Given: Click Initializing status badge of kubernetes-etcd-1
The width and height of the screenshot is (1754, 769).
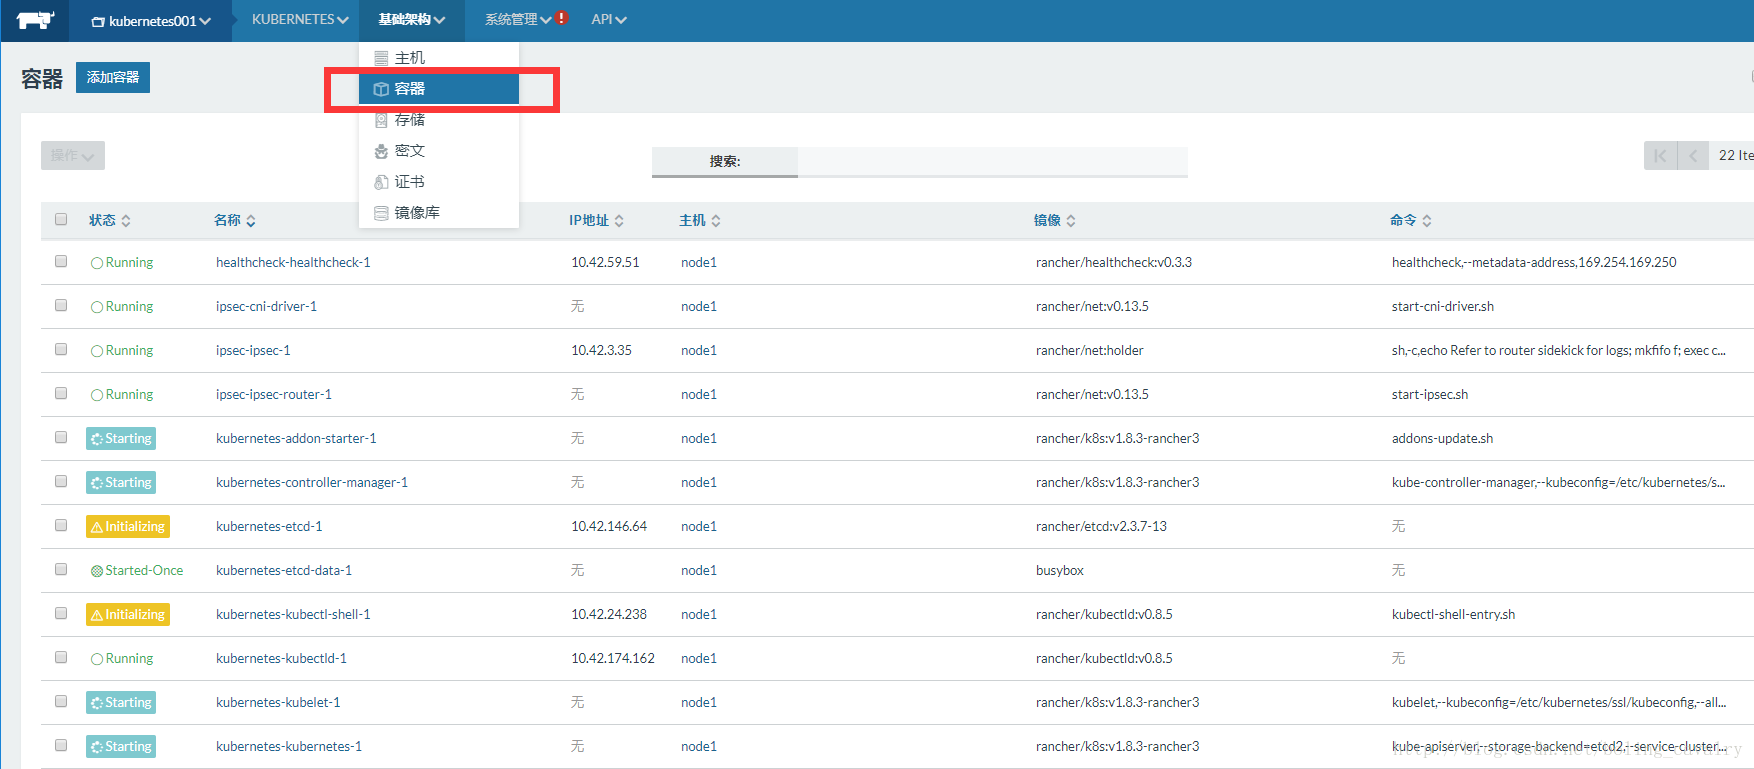Looking at the screenshot, I should (x=128, y=526).
